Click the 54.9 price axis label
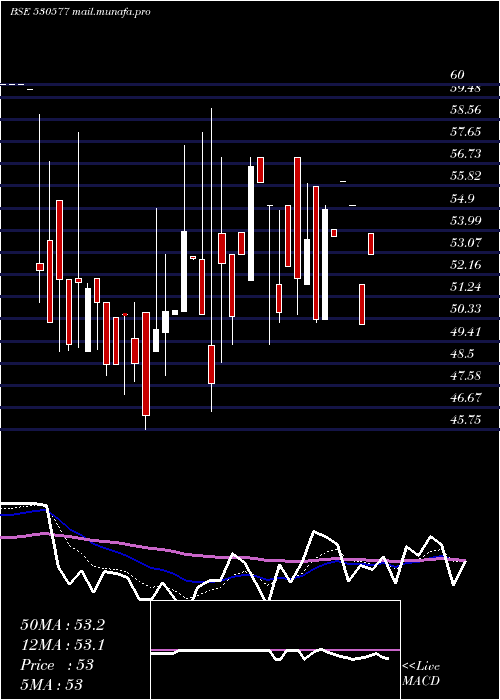This screenshot has width=500, height=700. [x=463, y=198]
